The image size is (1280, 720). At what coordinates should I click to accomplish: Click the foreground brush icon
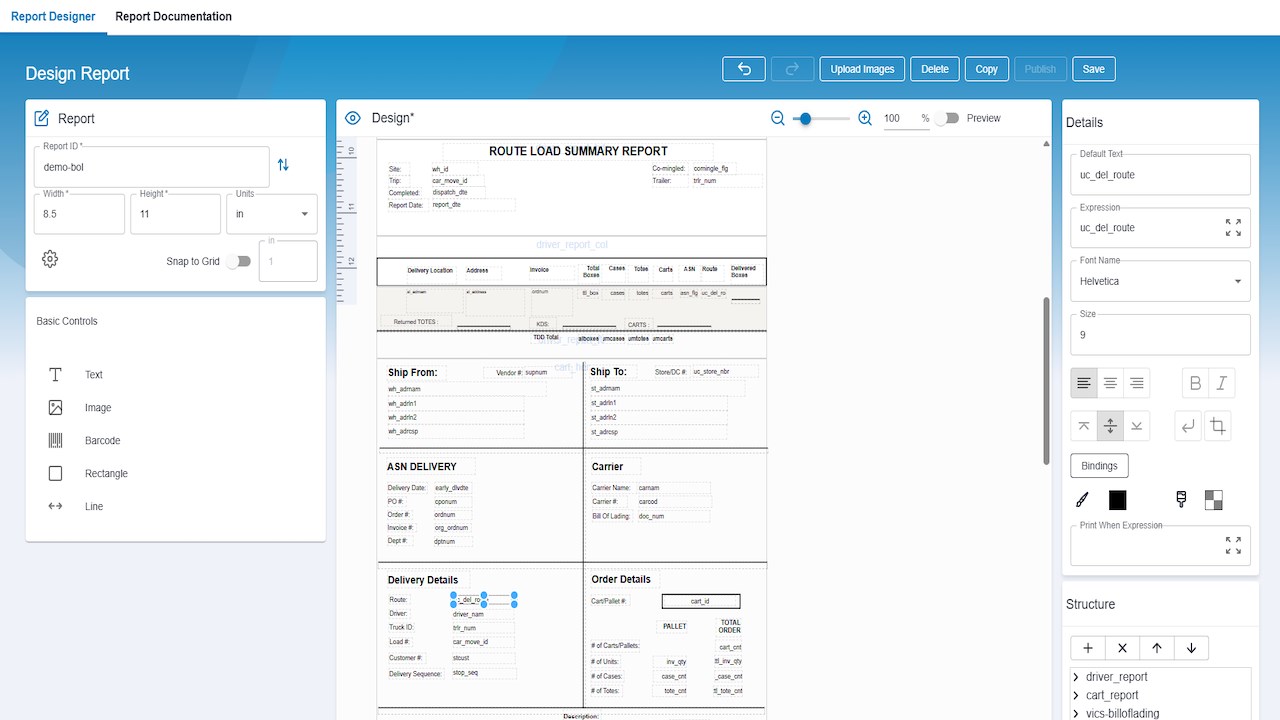tap(1081, 499)
